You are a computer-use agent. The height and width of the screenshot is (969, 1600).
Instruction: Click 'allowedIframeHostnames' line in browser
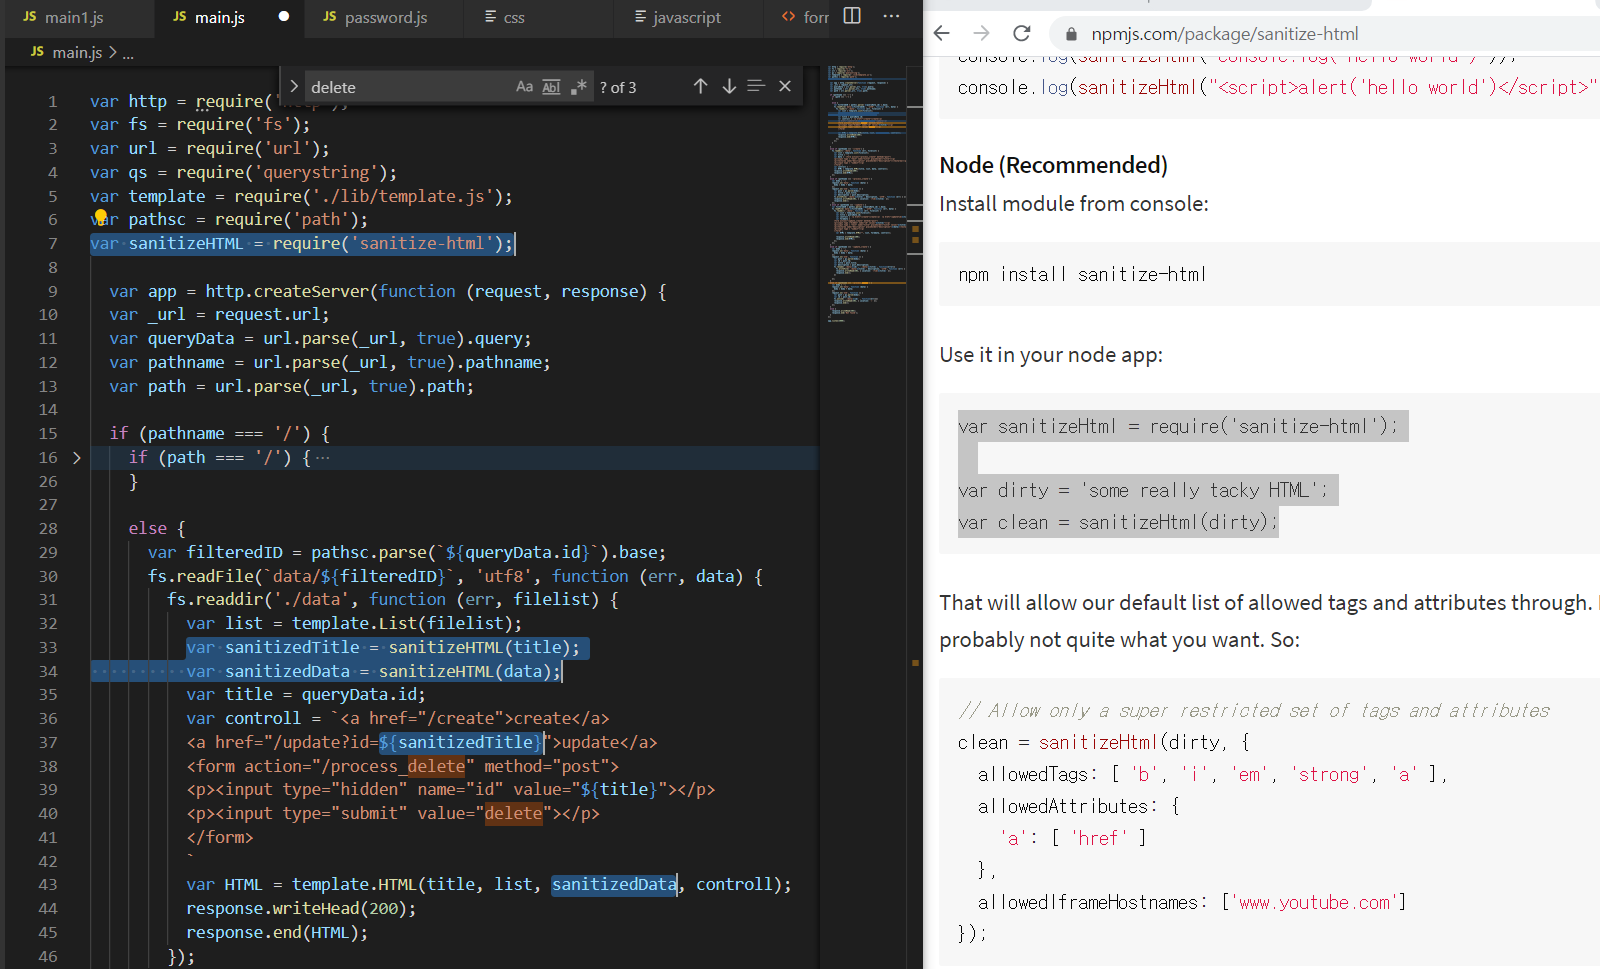(x=1192, y=902)
